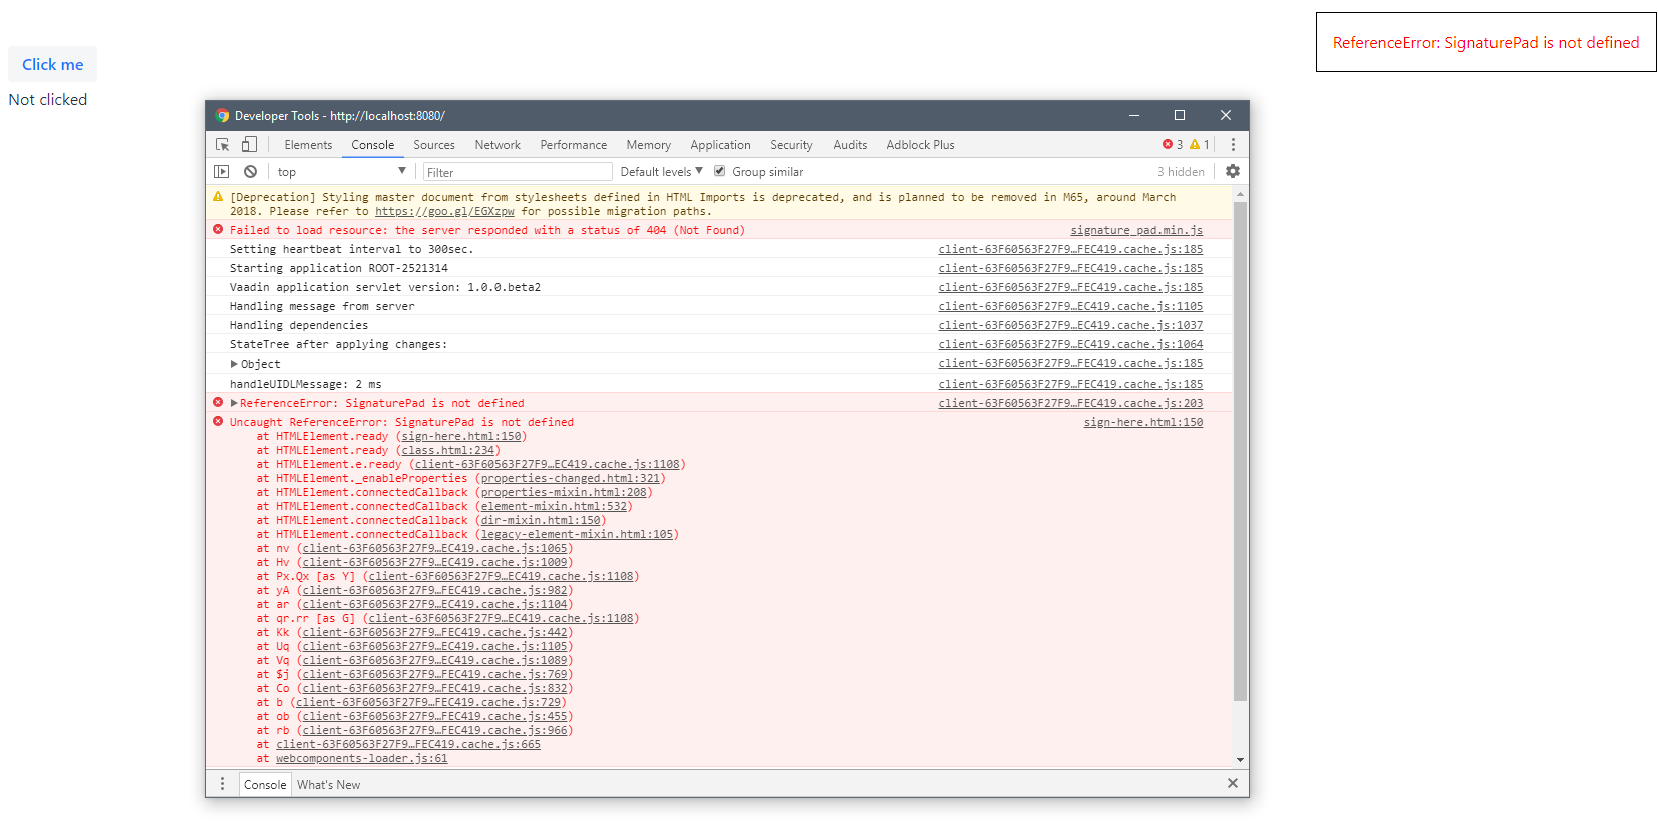Expand the Object log entry
Image resolution: width=1658 pixels, height=821 pixels.
point(234,364)
